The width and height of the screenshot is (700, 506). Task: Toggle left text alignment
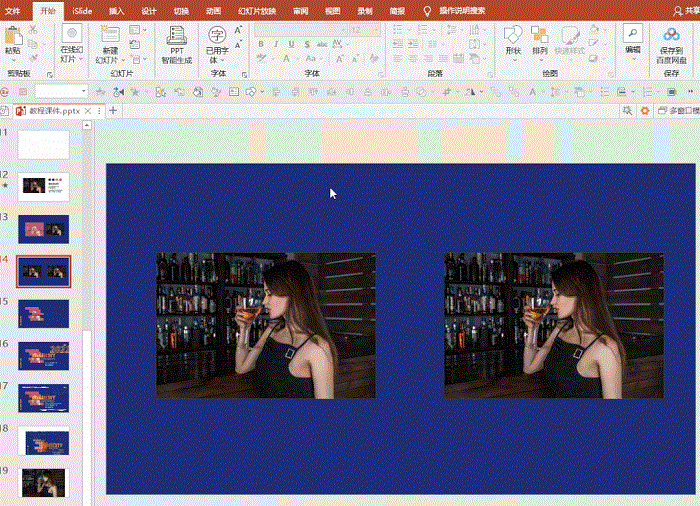[398, 59]
